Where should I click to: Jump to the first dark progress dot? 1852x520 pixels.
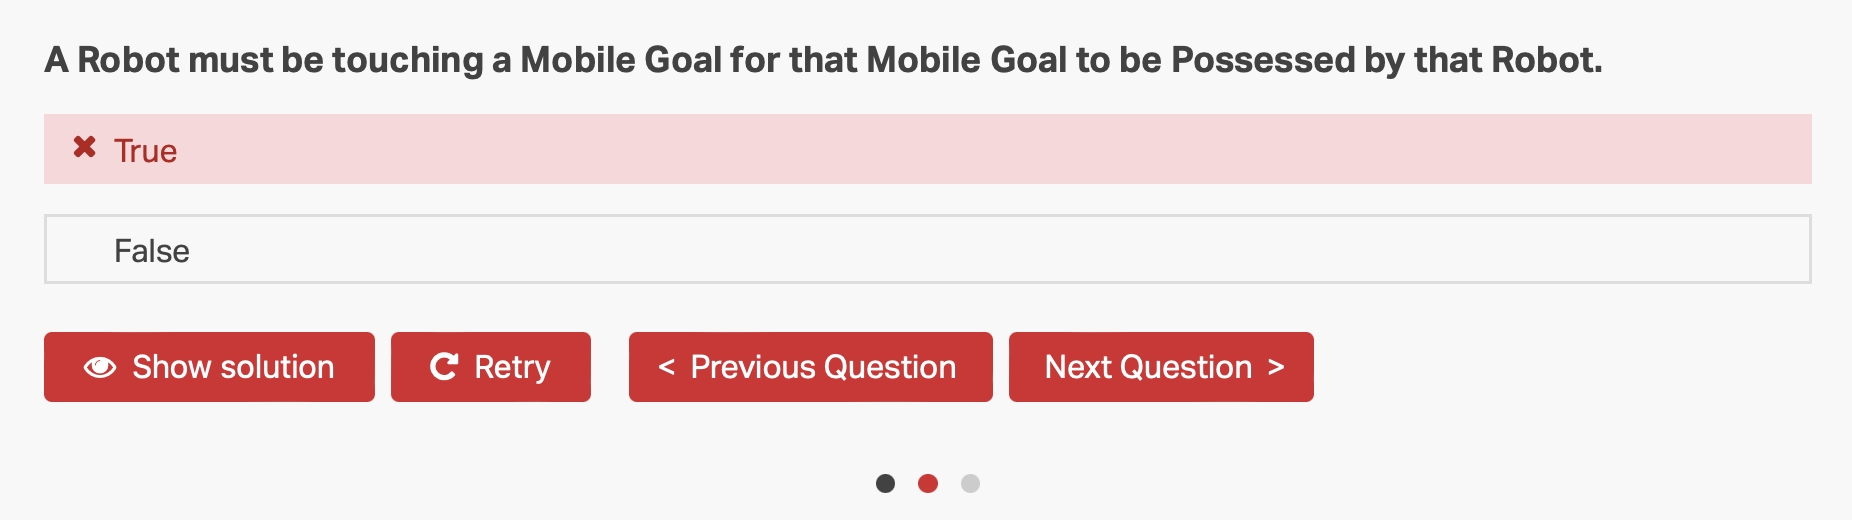(885, 483)
